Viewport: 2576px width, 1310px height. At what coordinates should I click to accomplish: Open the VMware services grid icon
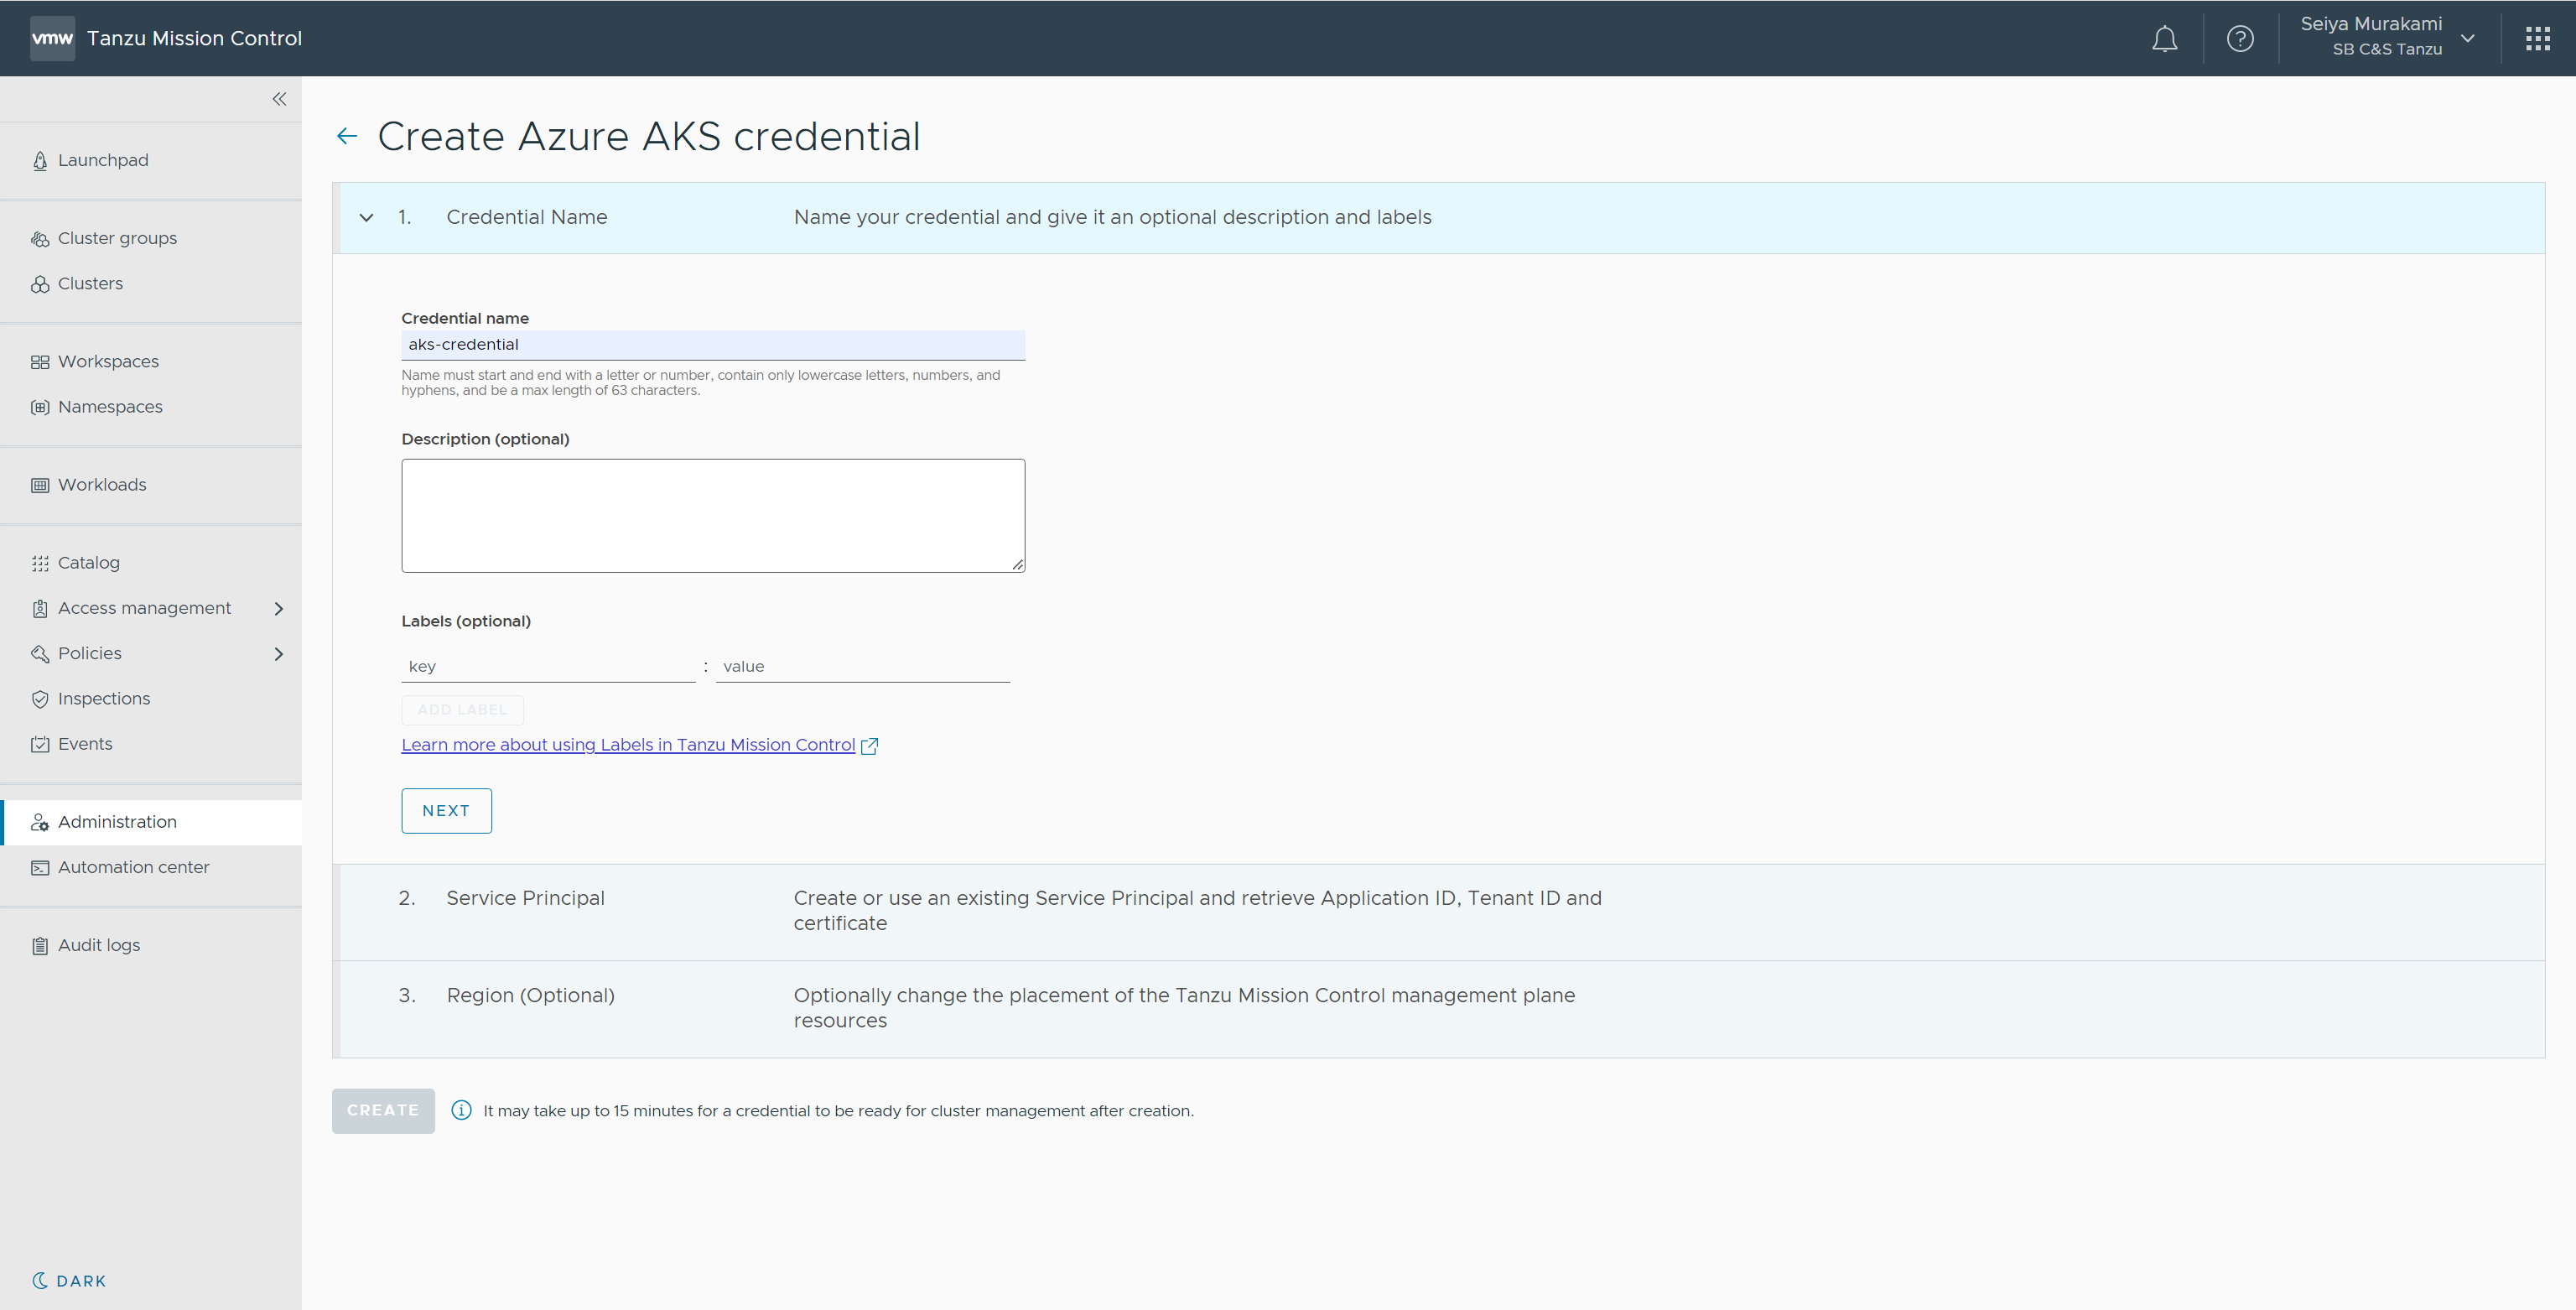[2537, 39]
